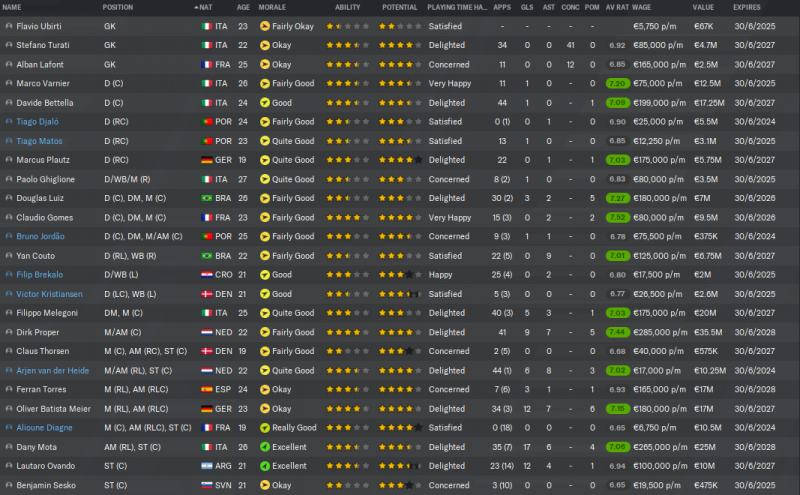
Task: Click the player icon next to Benjamin Sesko
Action: (x=9, y=485)
